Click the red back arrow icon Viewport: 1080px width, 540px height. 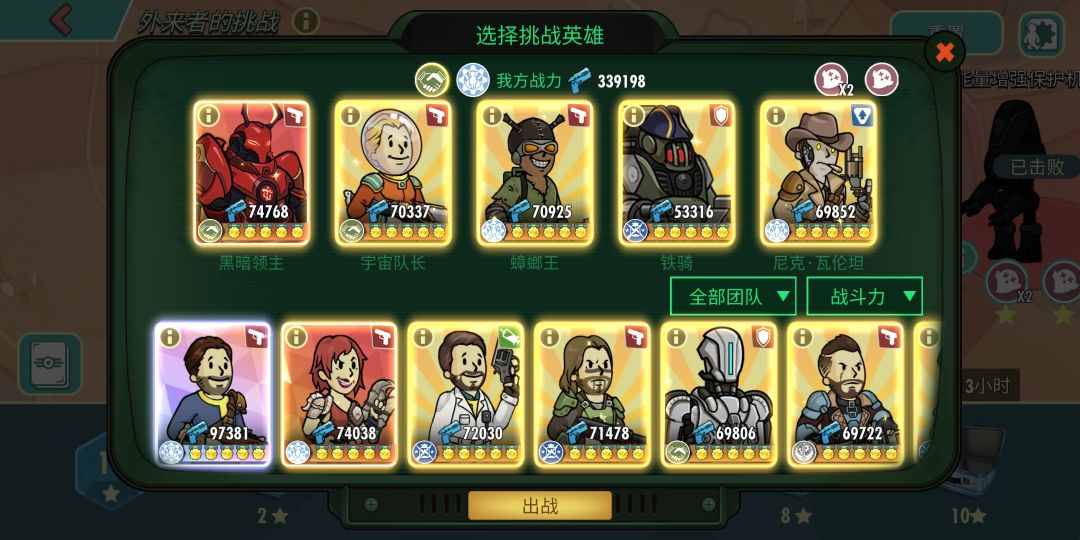61,19
